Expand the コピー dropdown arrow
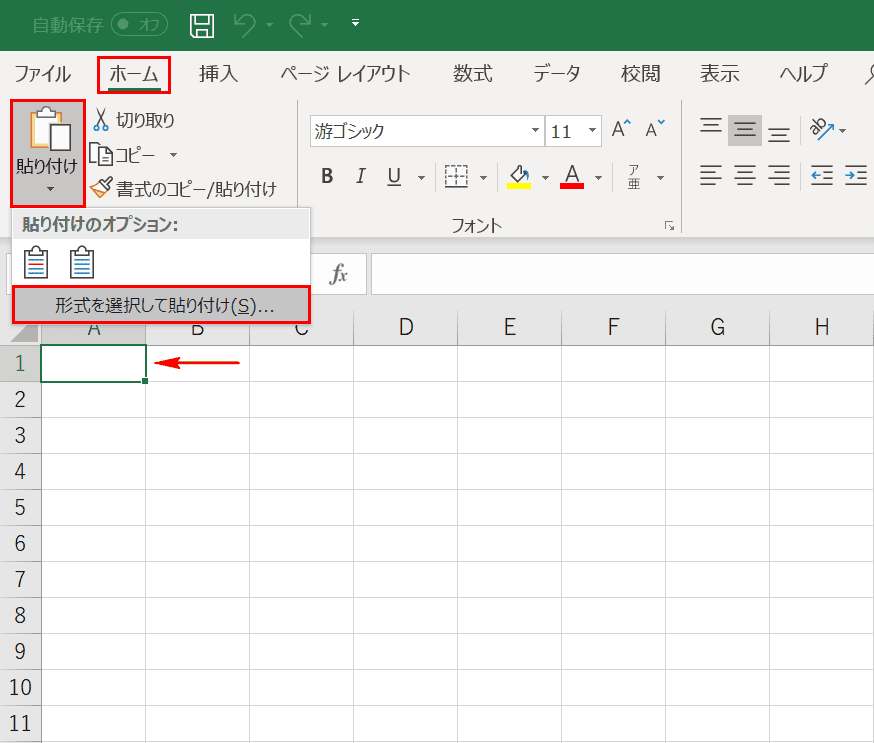This screenshot has height=743, width=874. 173,155
